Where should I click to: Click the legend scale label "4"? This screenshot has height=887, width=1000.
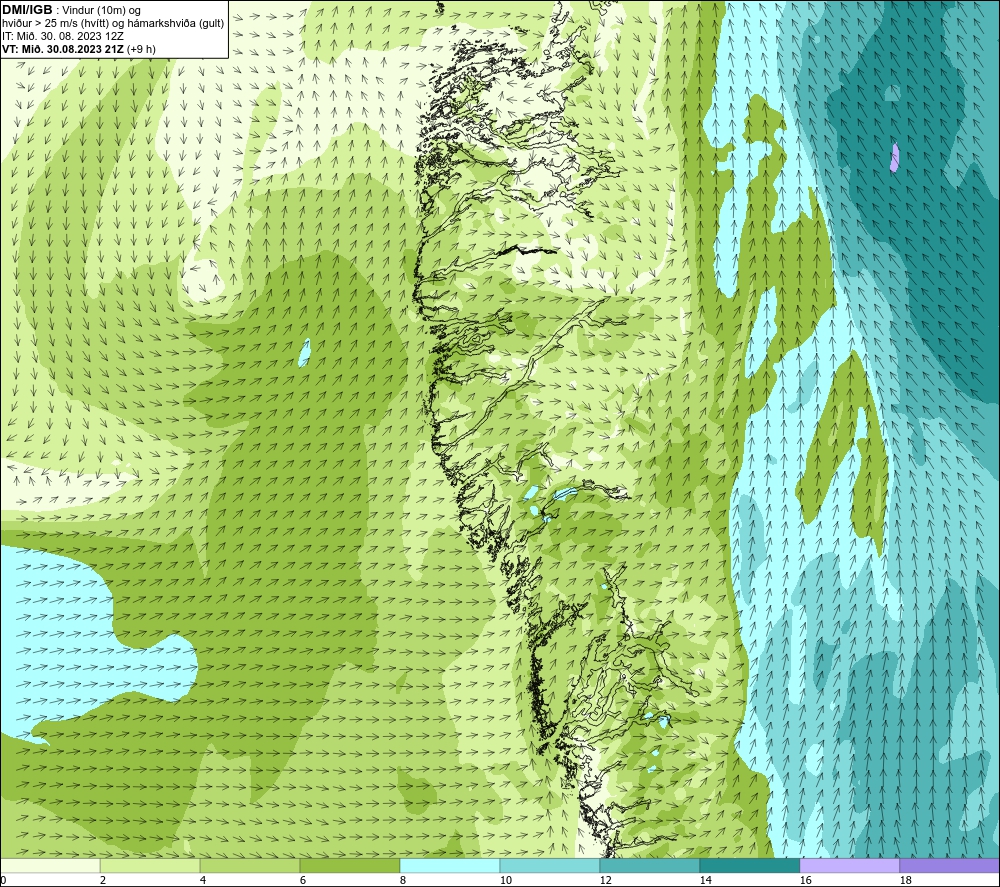pyautogui.click(x=203, y=881)
